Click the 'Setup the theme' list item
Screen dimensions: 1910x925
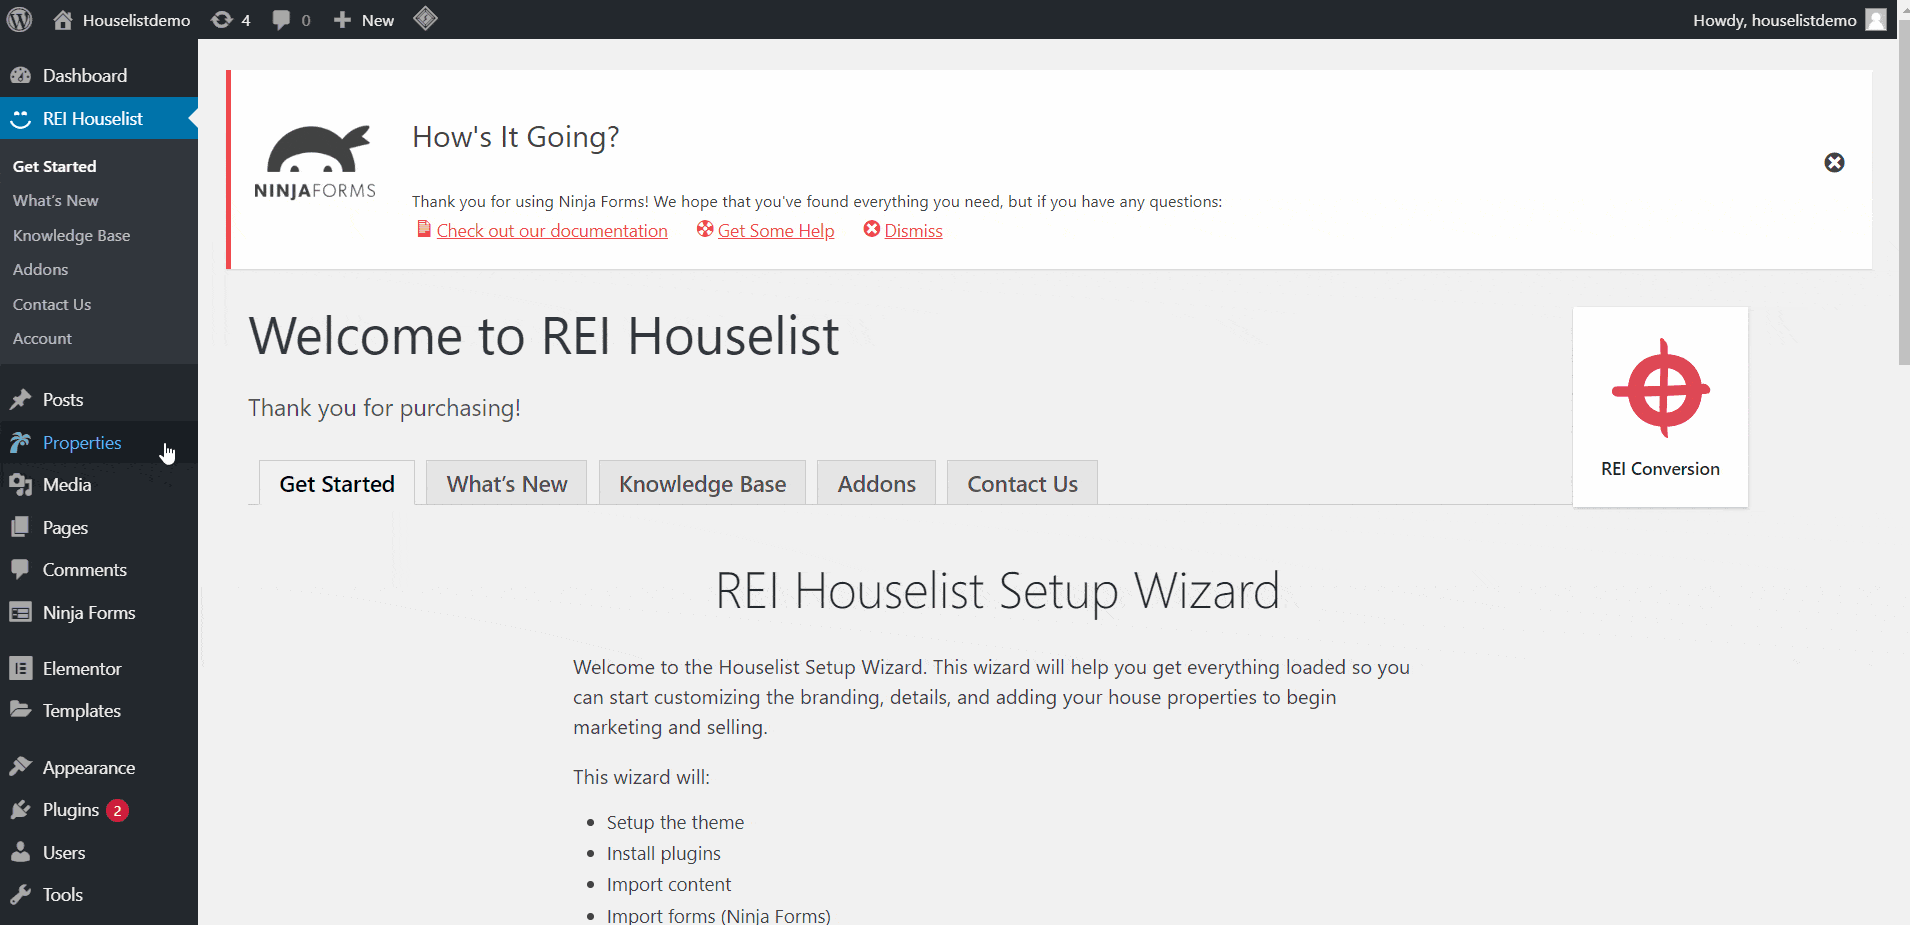coord(675,822)
